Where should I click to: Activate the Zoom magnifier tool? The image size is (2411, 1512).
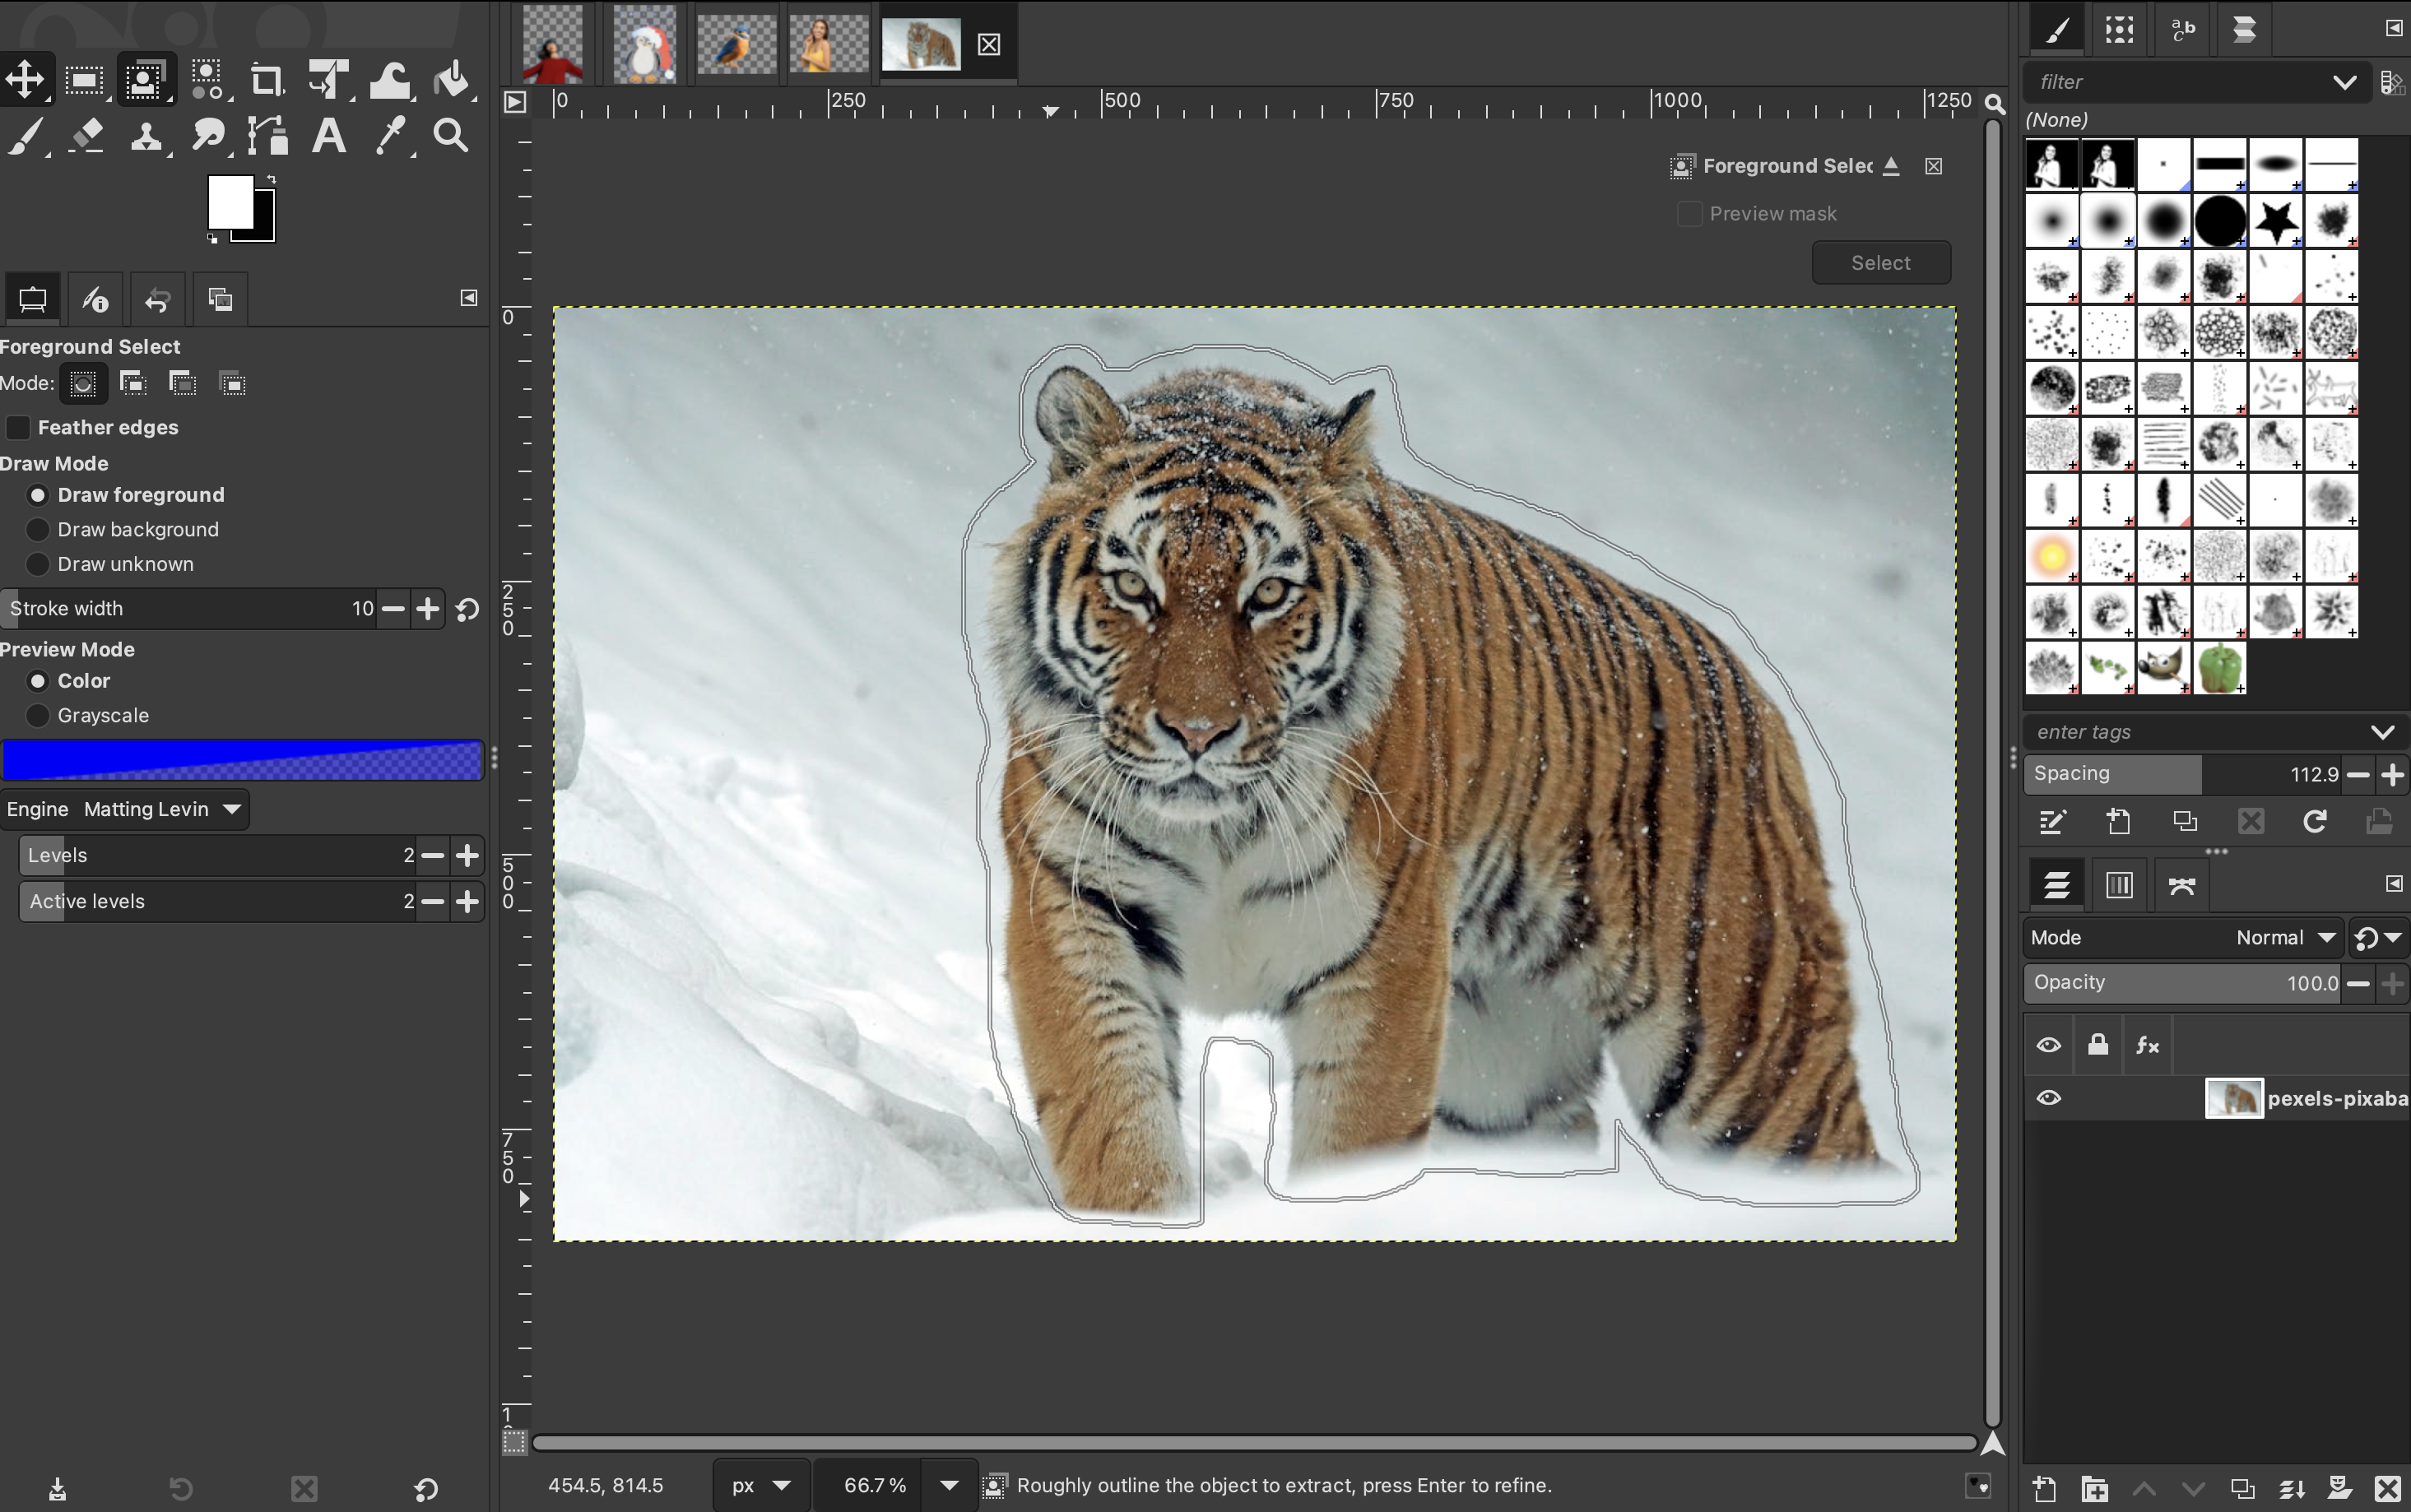tap(451, 135)
